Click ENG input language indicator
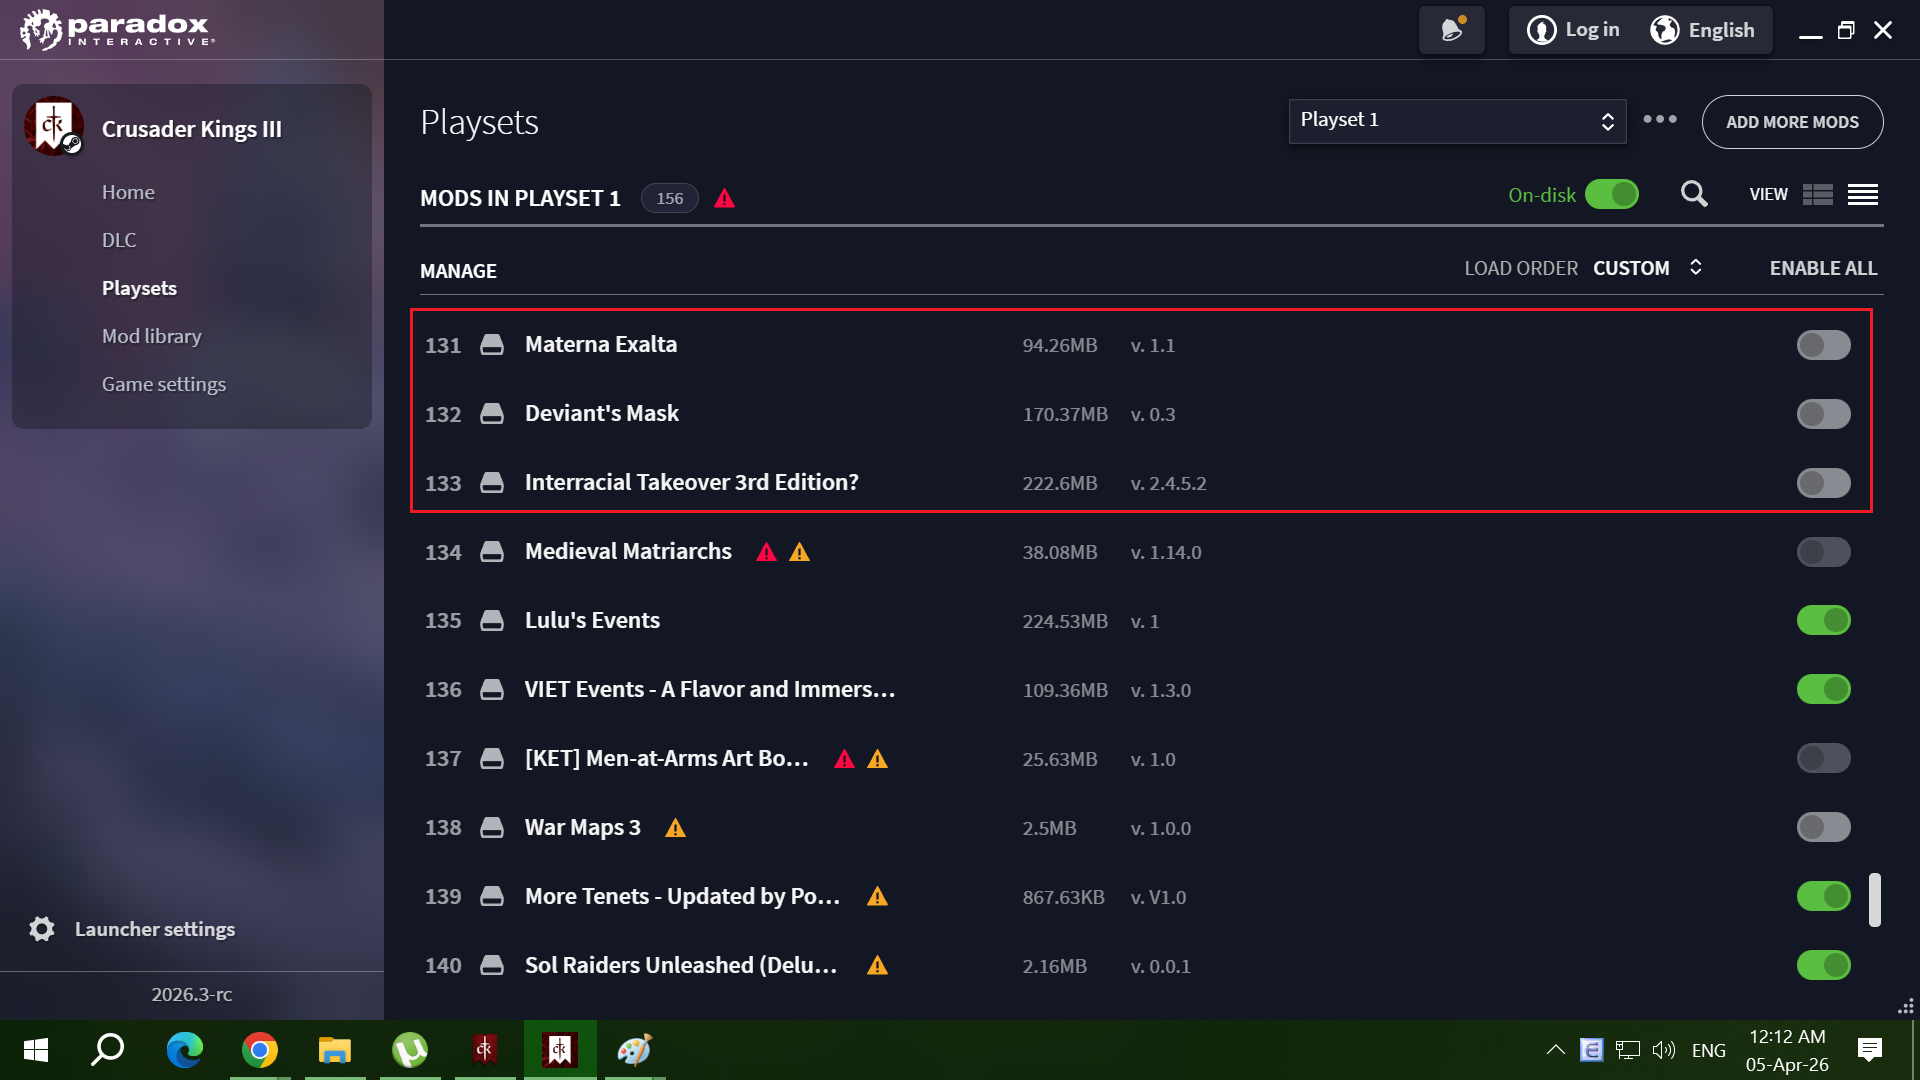Viewport: 1920px width, 1080px height. tap(1709, 1051)
